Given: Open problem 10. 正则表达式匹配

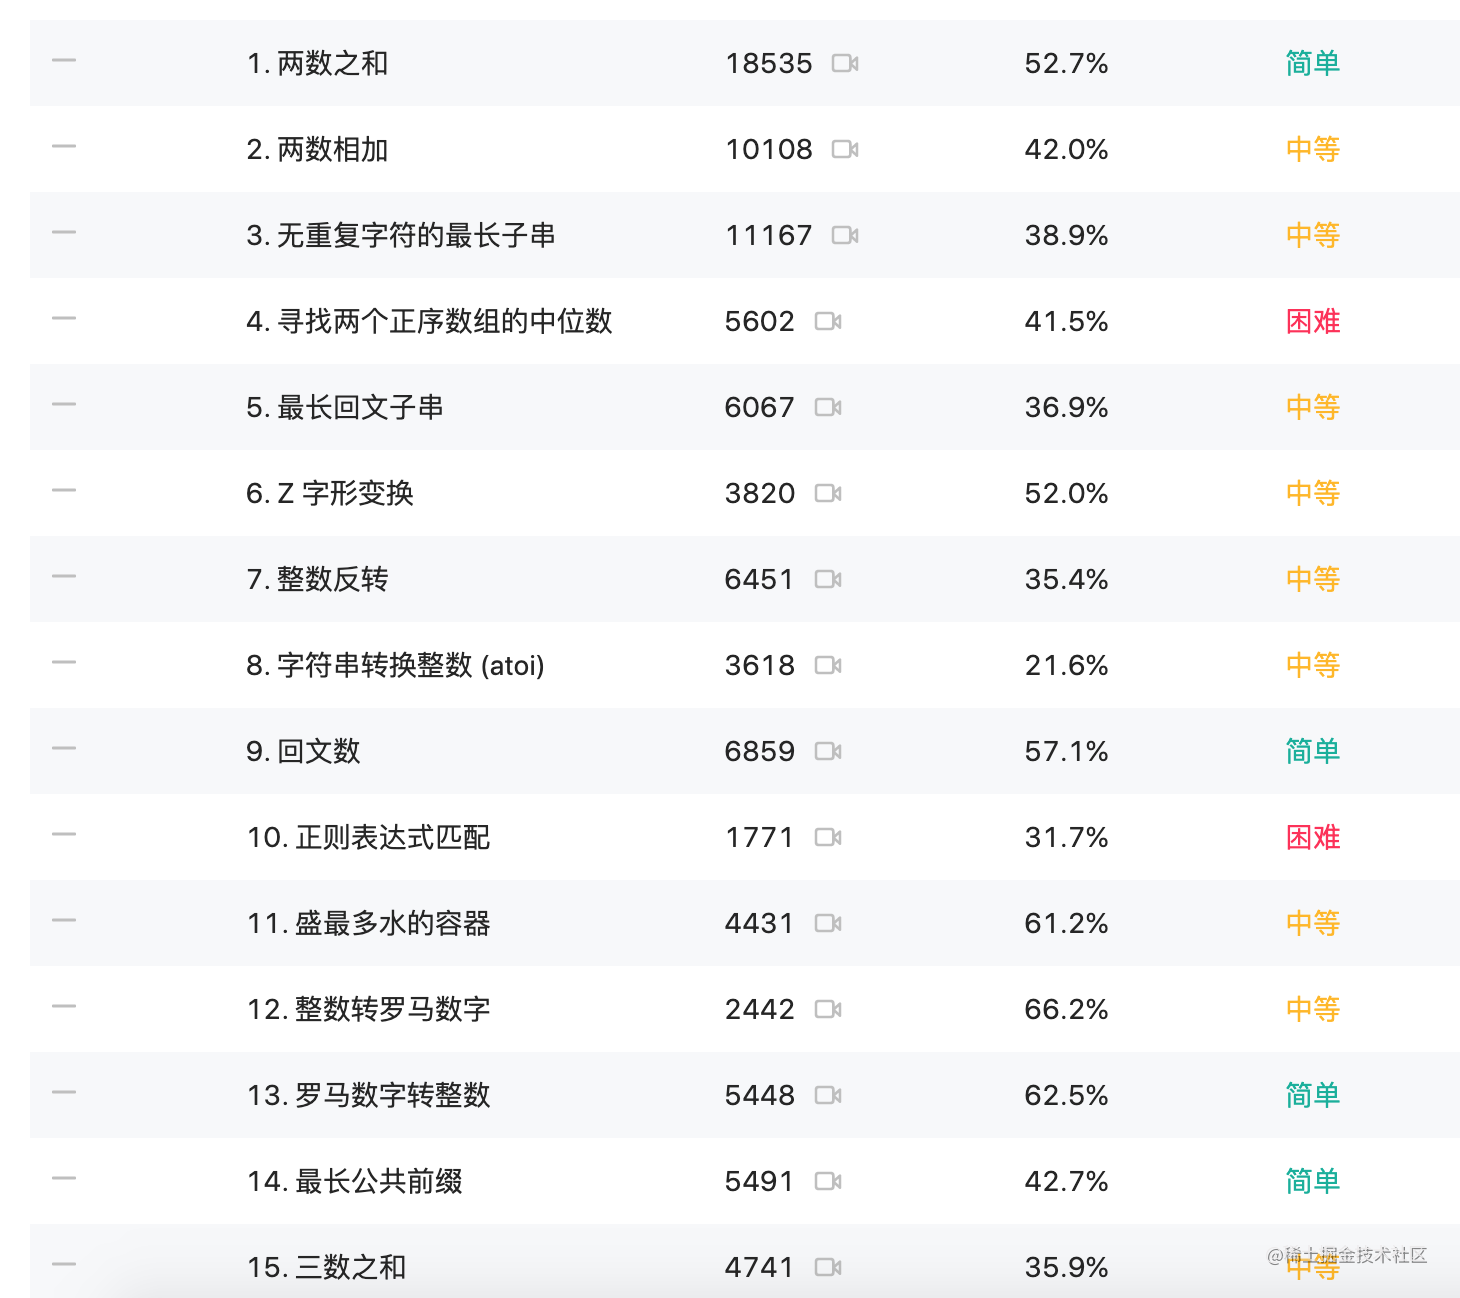Looking at the screenshot, I should (x=369, y=837).
